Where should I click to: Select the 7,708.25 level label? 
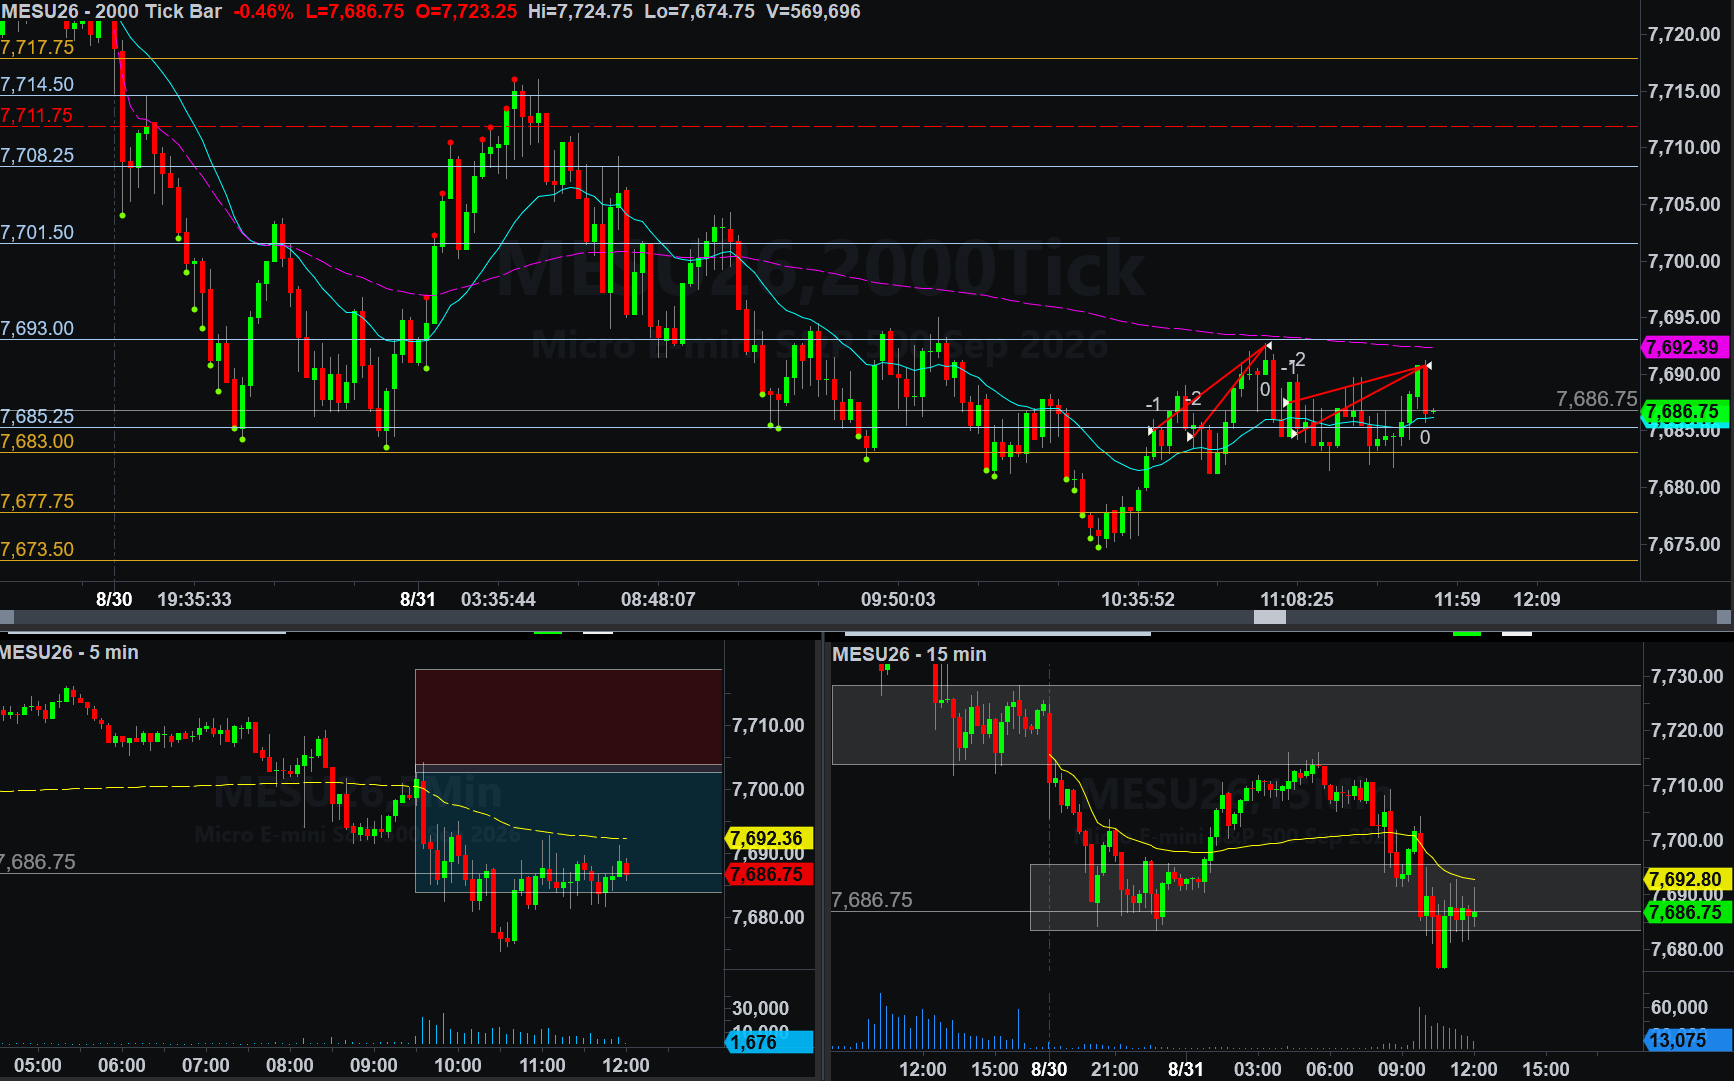point(38,155)
